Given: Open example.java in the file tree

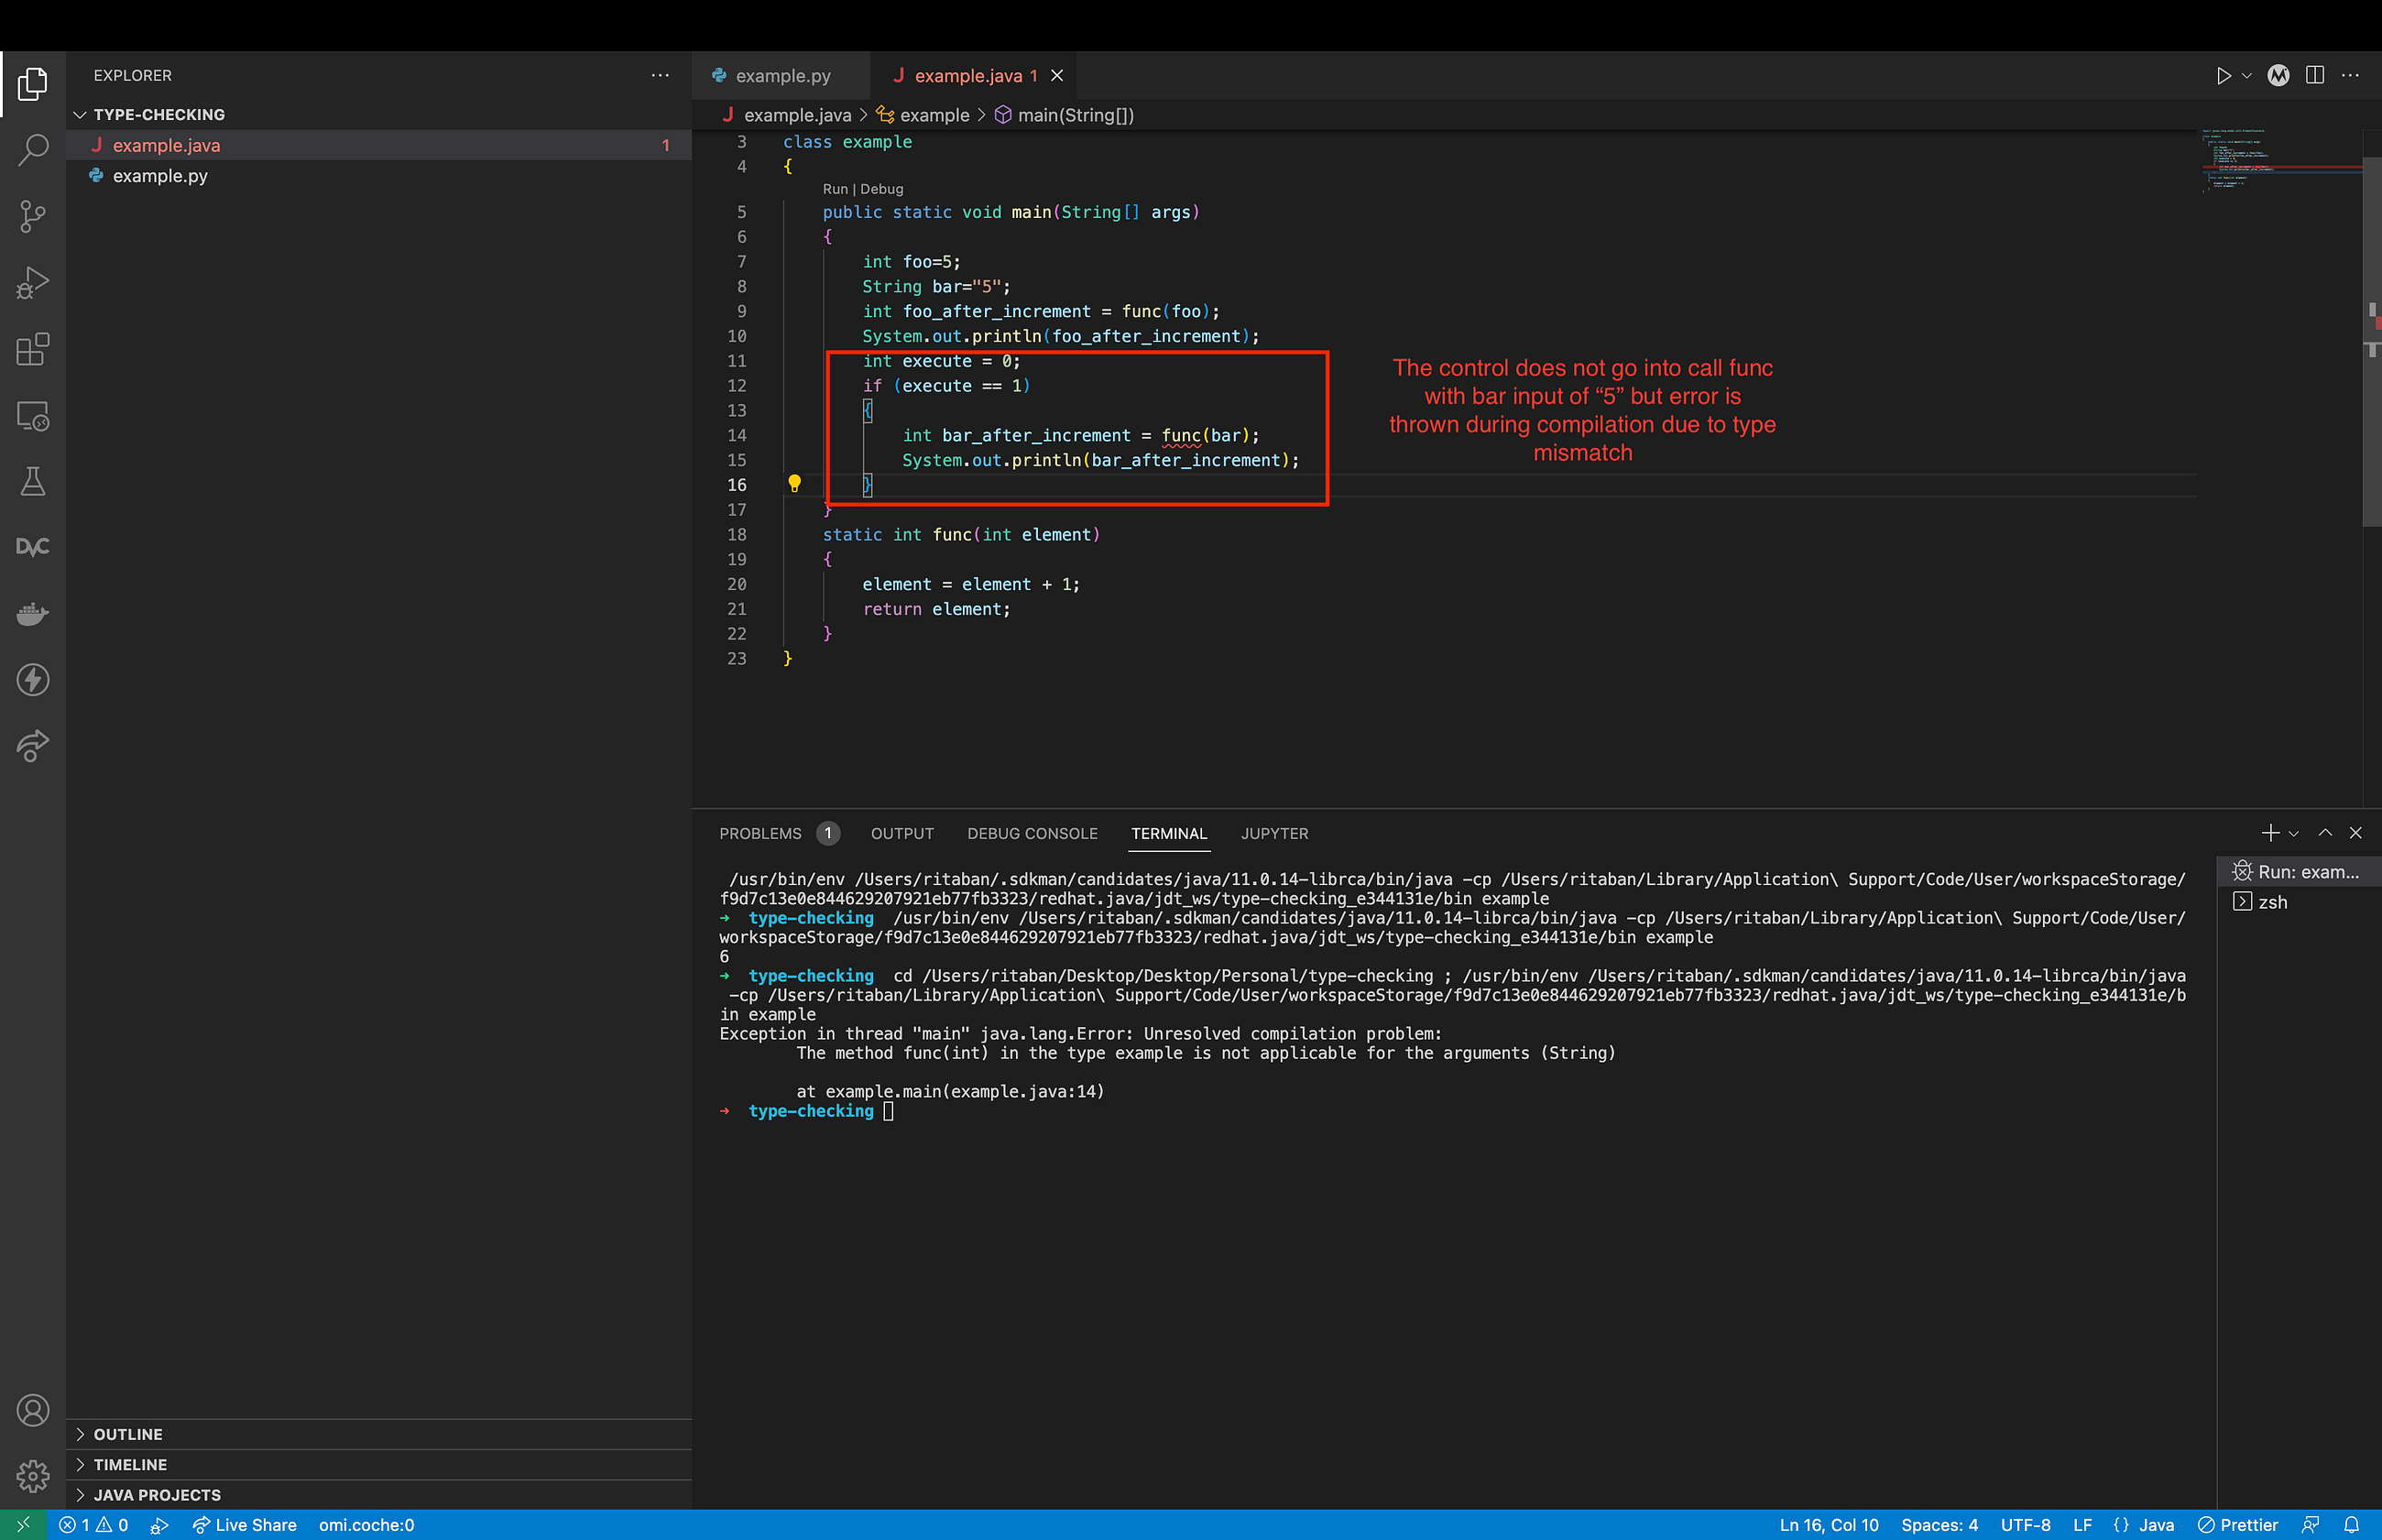Looking at the screenshot, I should (379, 145).
